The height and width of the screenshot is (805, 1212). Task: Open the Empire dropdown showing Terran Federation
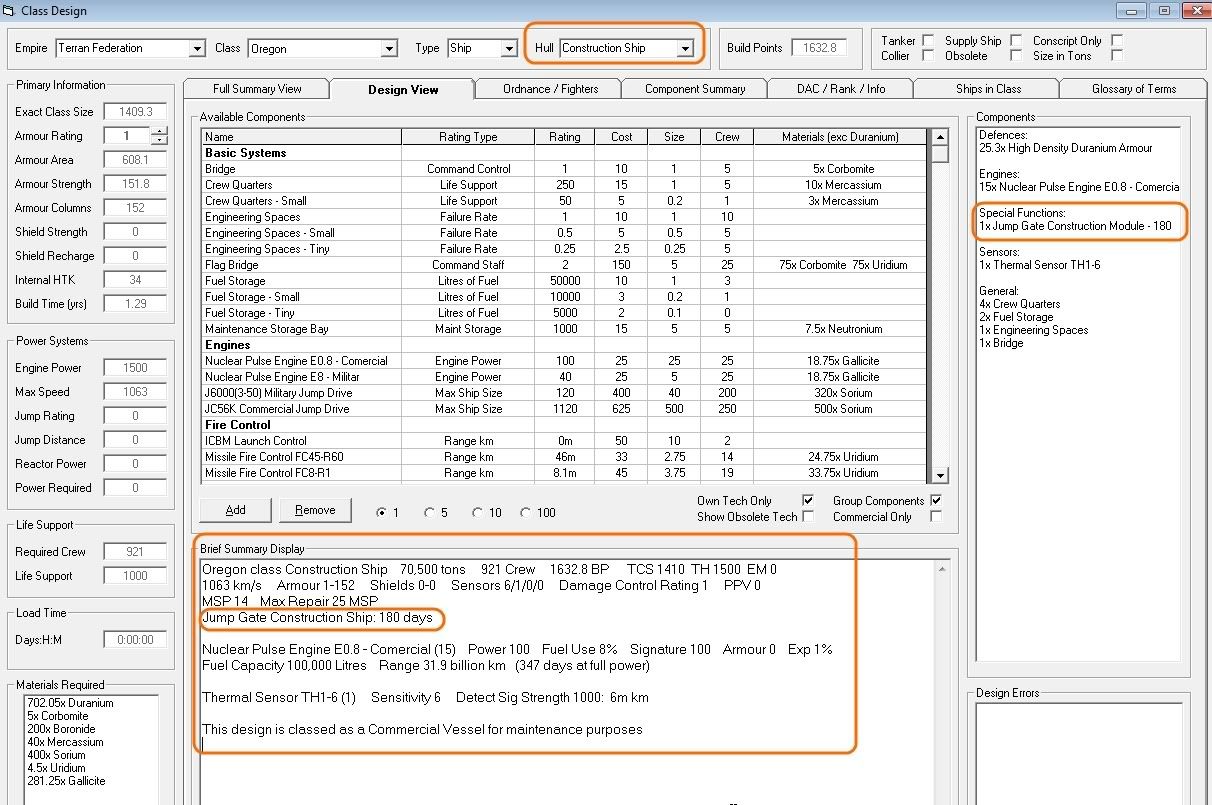tap(197, 48)
